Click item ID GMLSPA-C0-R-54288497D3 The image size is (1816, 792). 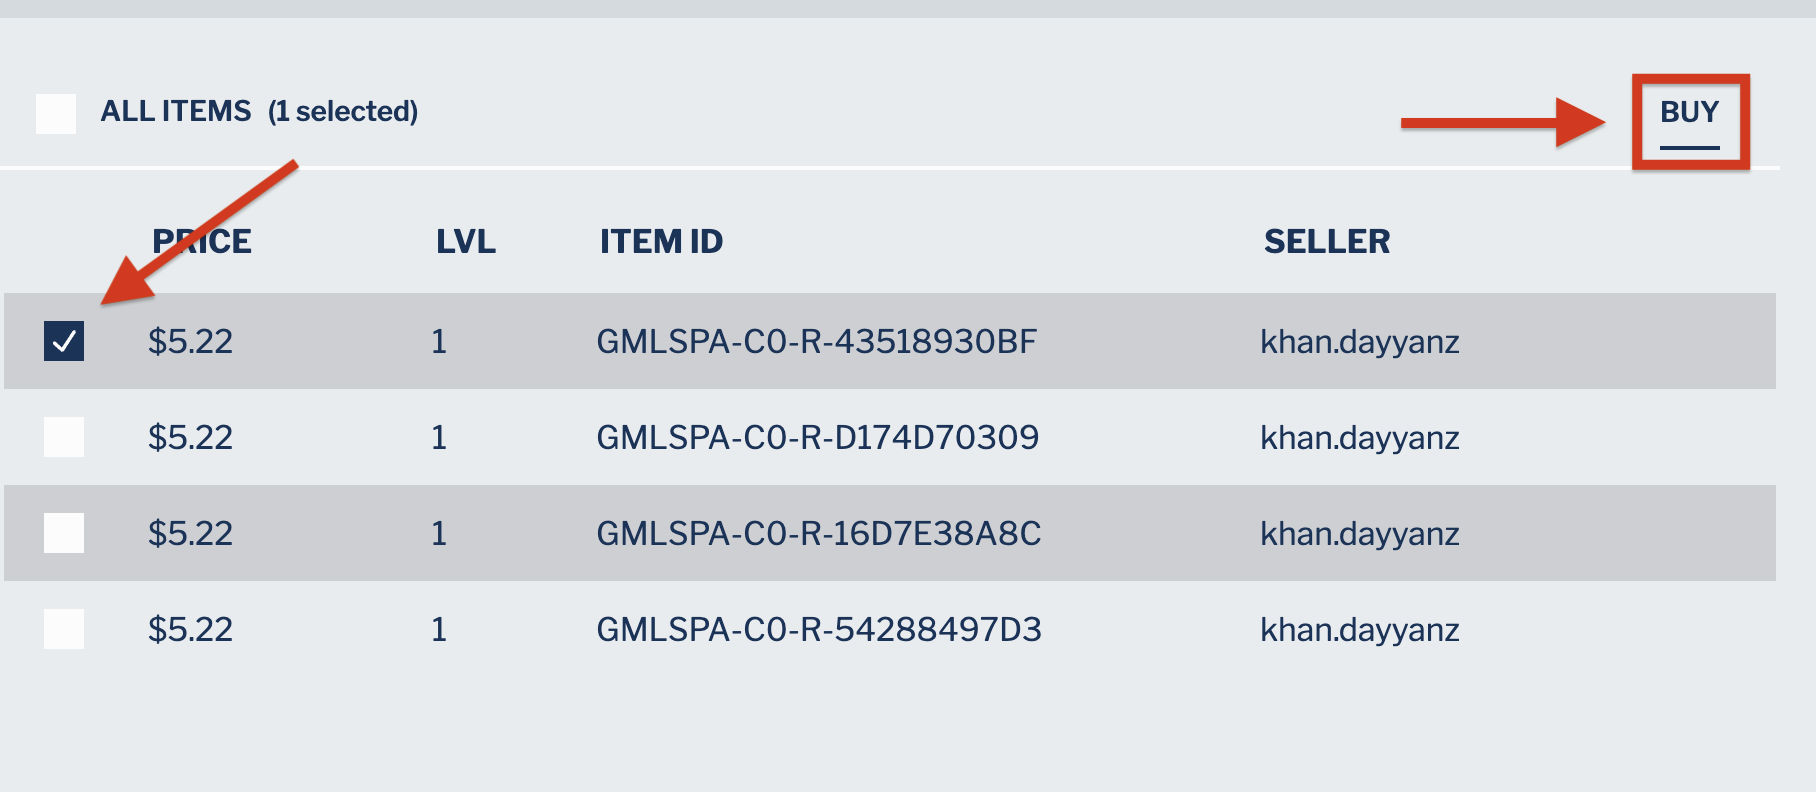pyautogui.click(x=819, y=630)
